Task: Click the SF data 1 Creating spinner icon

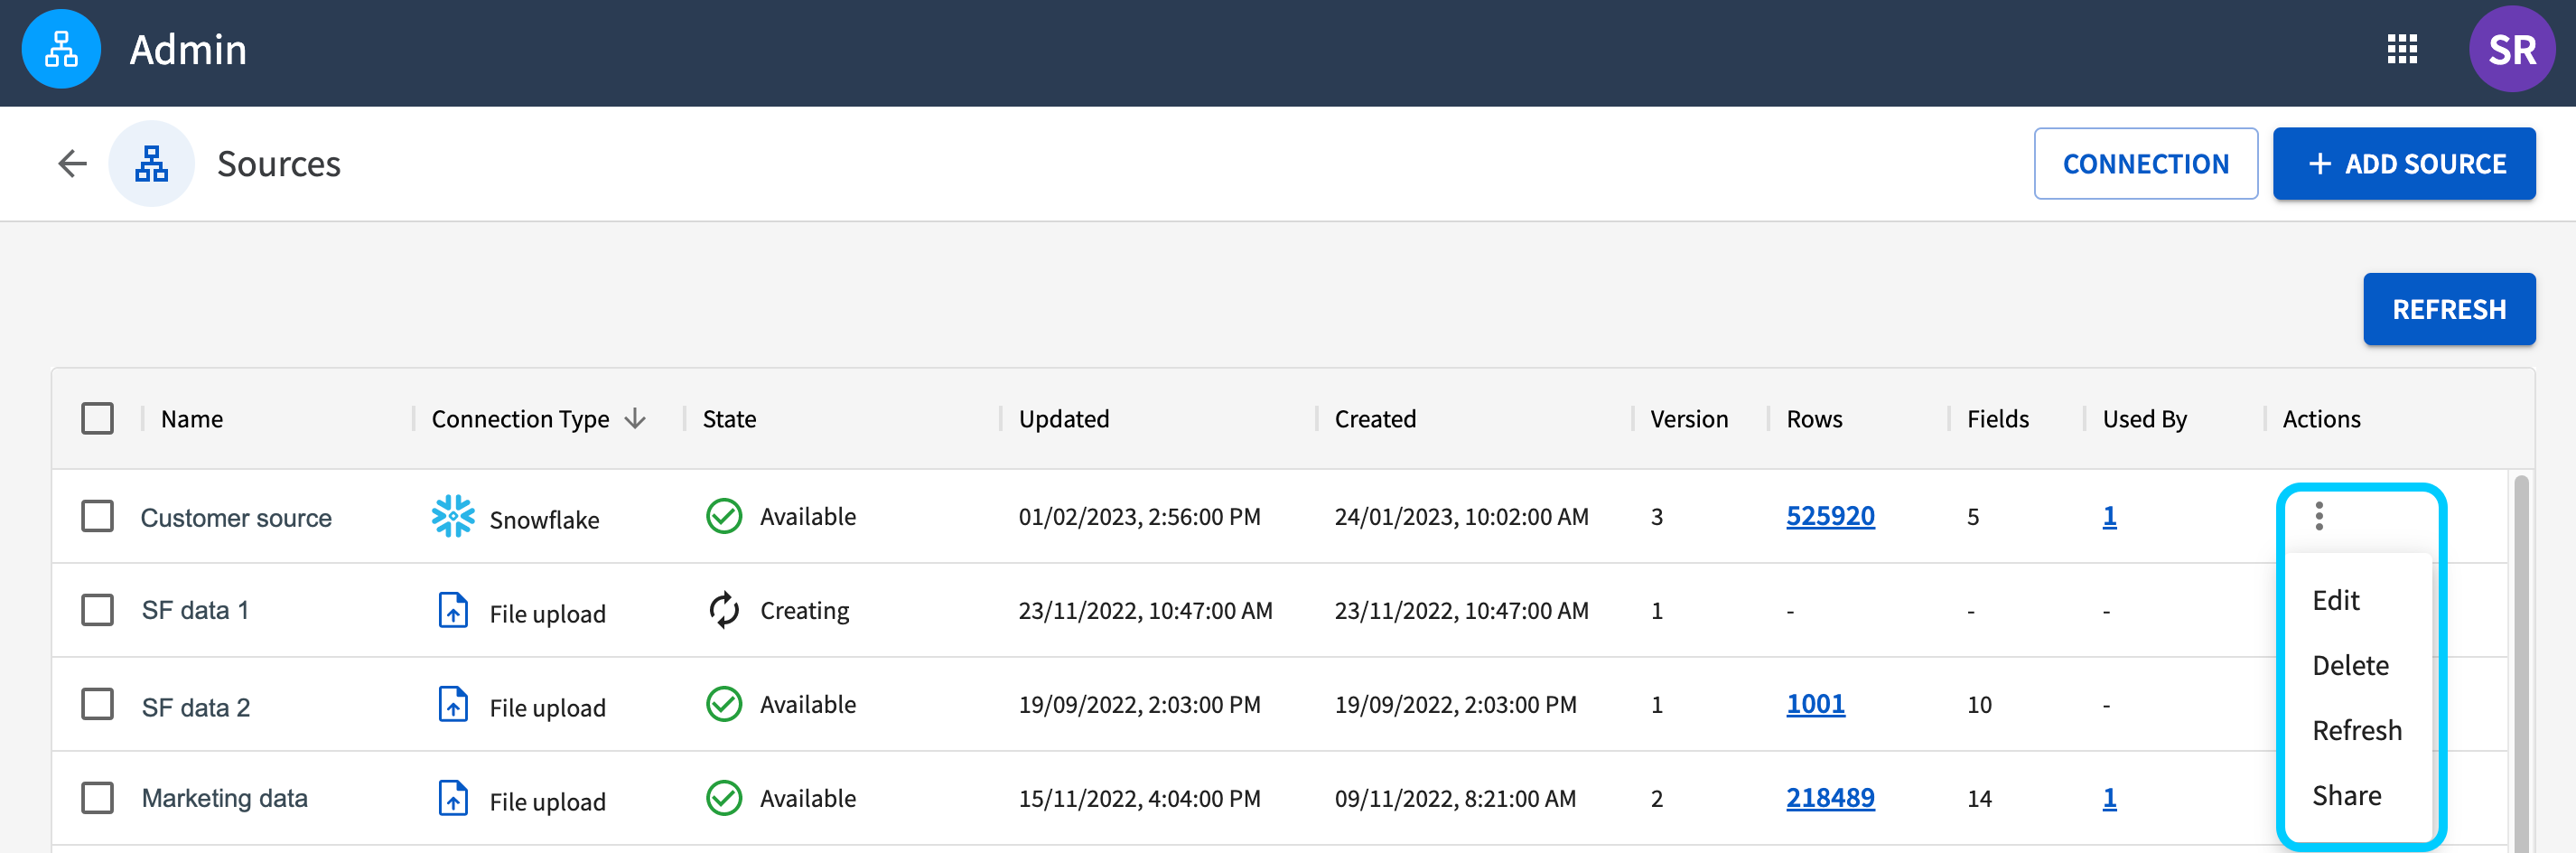Action: click(x=724, y=610)
